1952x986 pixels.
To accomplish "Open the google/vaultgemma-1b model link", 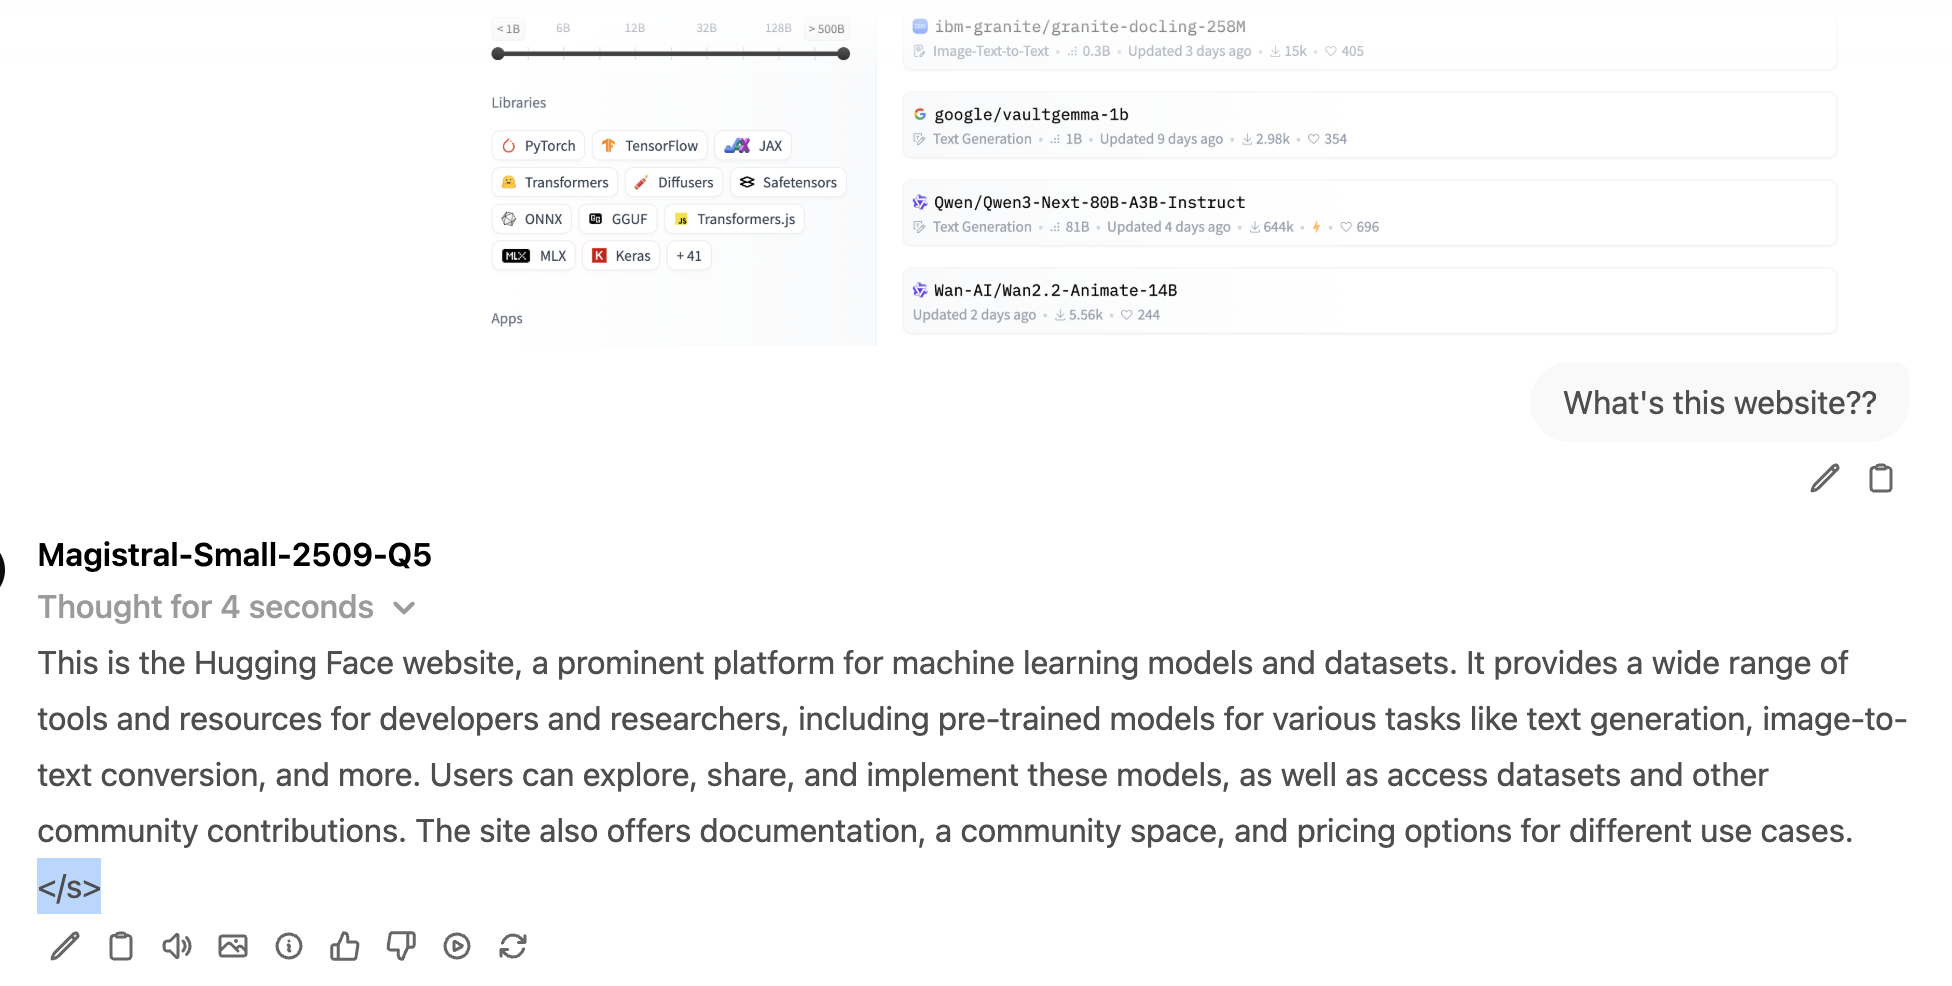I will coord(1031,115).
